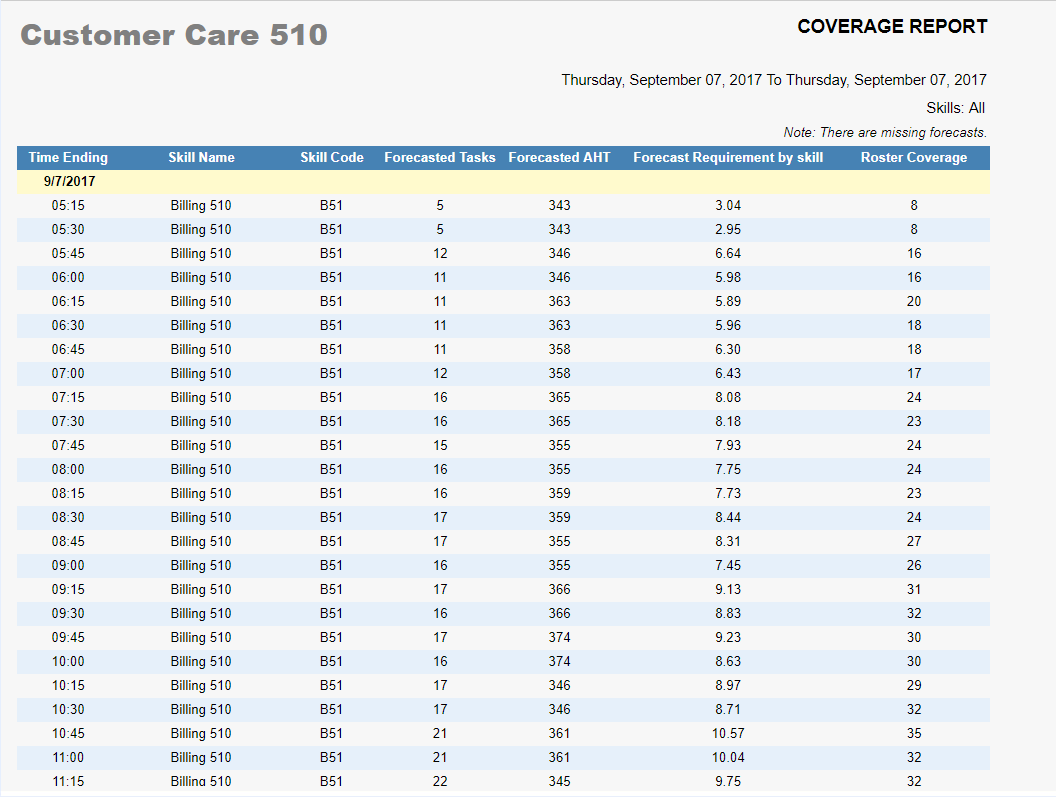Click the Customer Care 510 title
Image resolution: width=1056 pixels, height=797 pixels.
coord(174,35)
